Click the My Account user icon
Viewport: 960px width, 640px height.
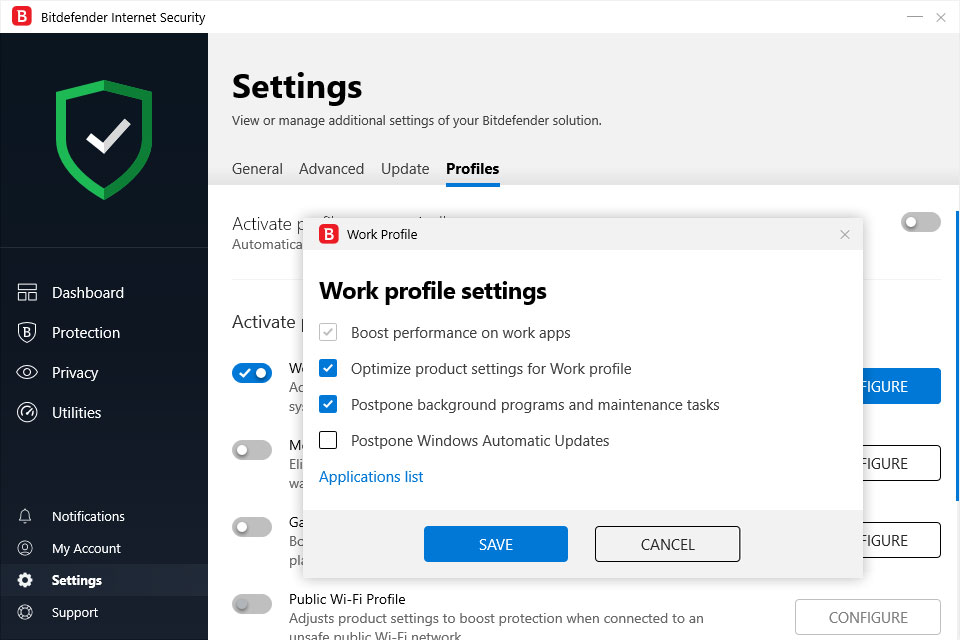click(26, 549)
